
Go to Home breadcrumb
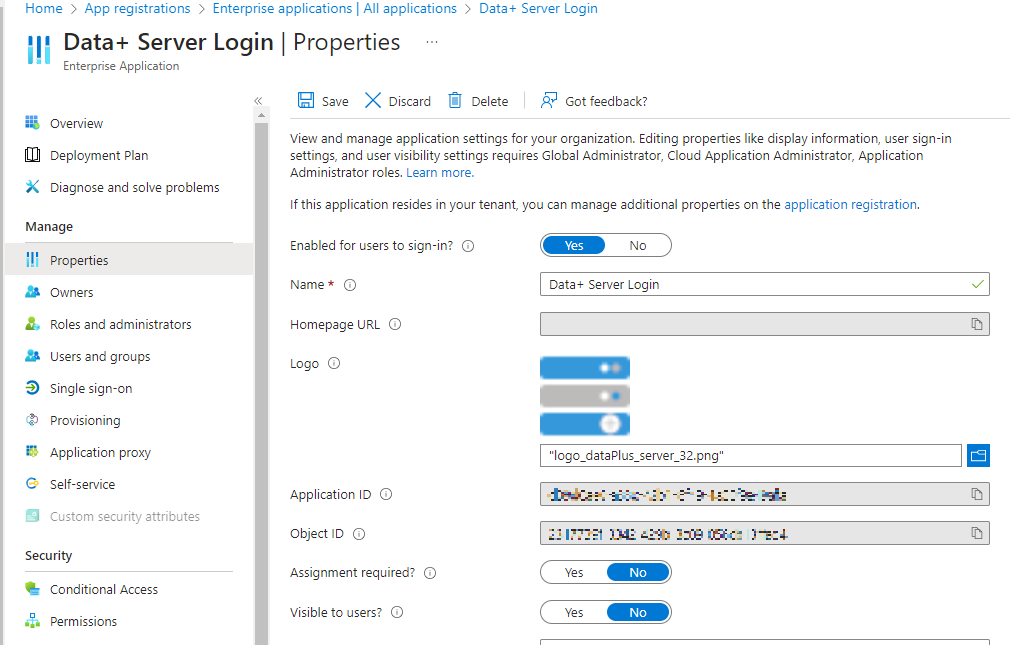pyautogui.click(x=44, y=8)
